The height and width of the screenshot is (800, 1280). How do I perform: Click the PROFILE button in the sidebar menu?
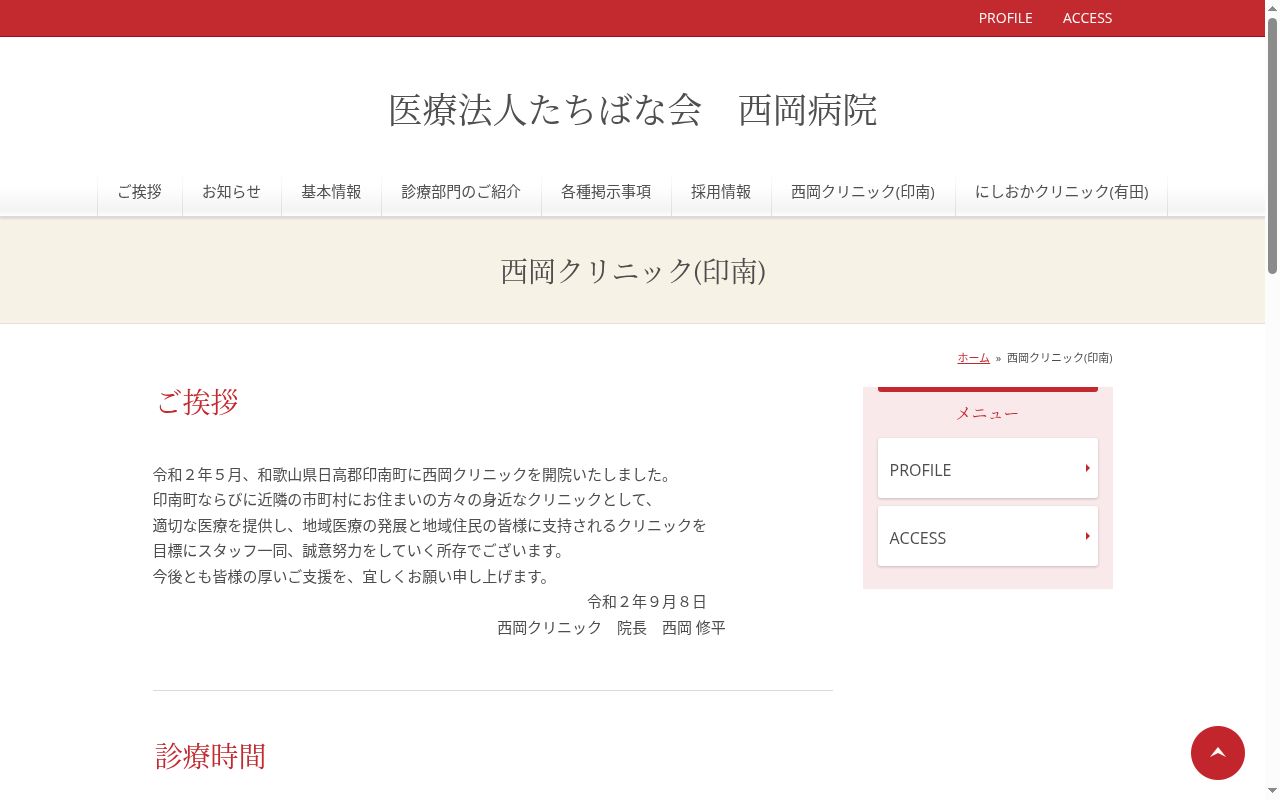point(988,468)
